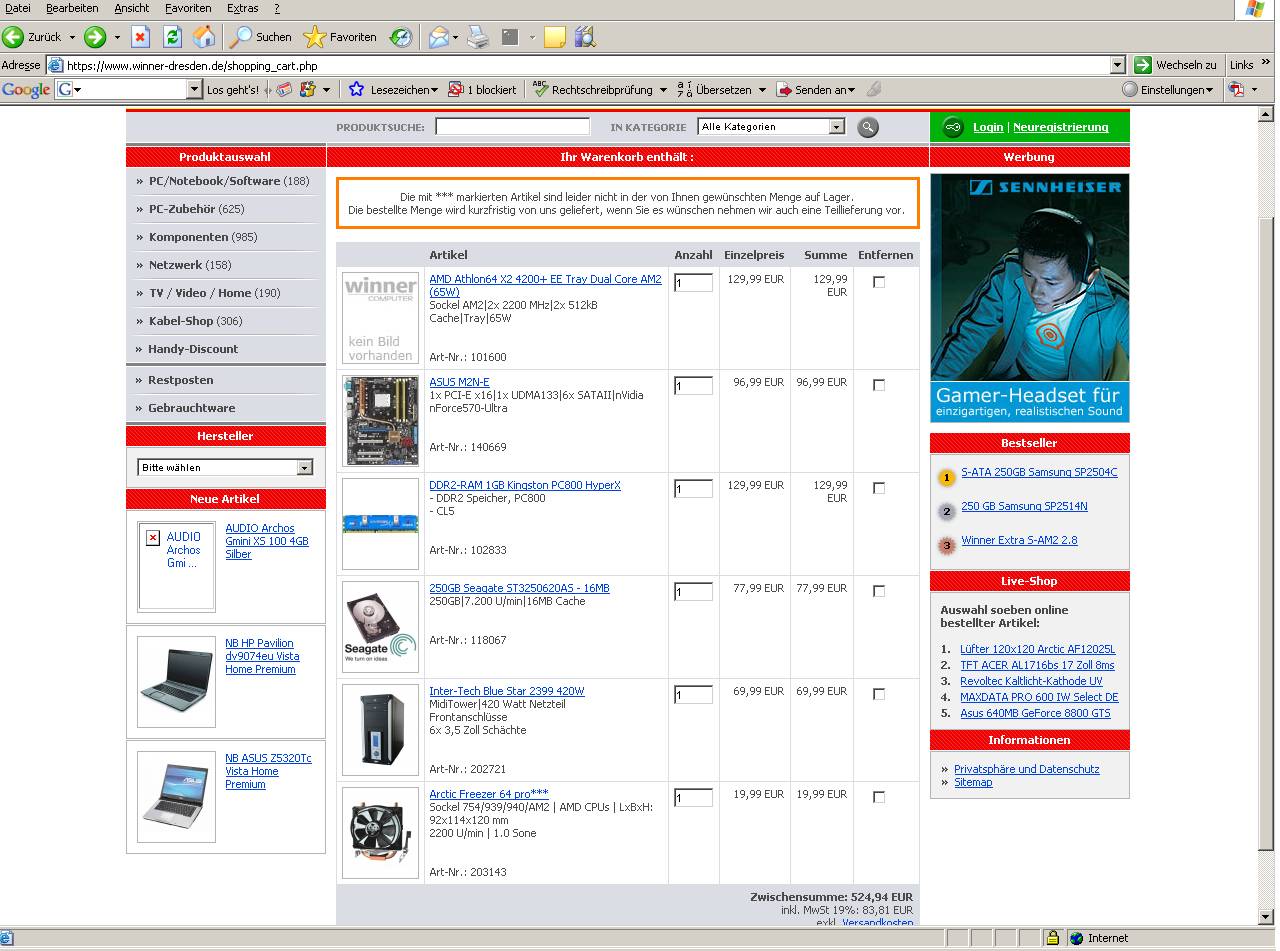Click the Arctic Freezer cooler thumbnail
The height and width of the screenshot is (951, 1280).
click(381, 833)
